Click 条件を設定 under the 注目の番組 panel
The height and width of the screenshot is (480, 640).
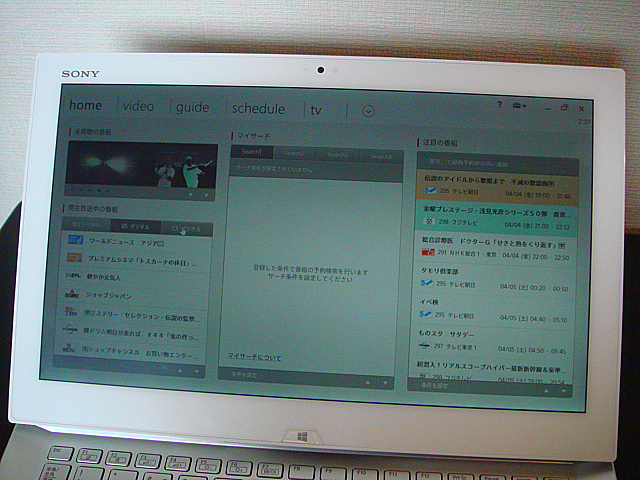tap(434, 385)
